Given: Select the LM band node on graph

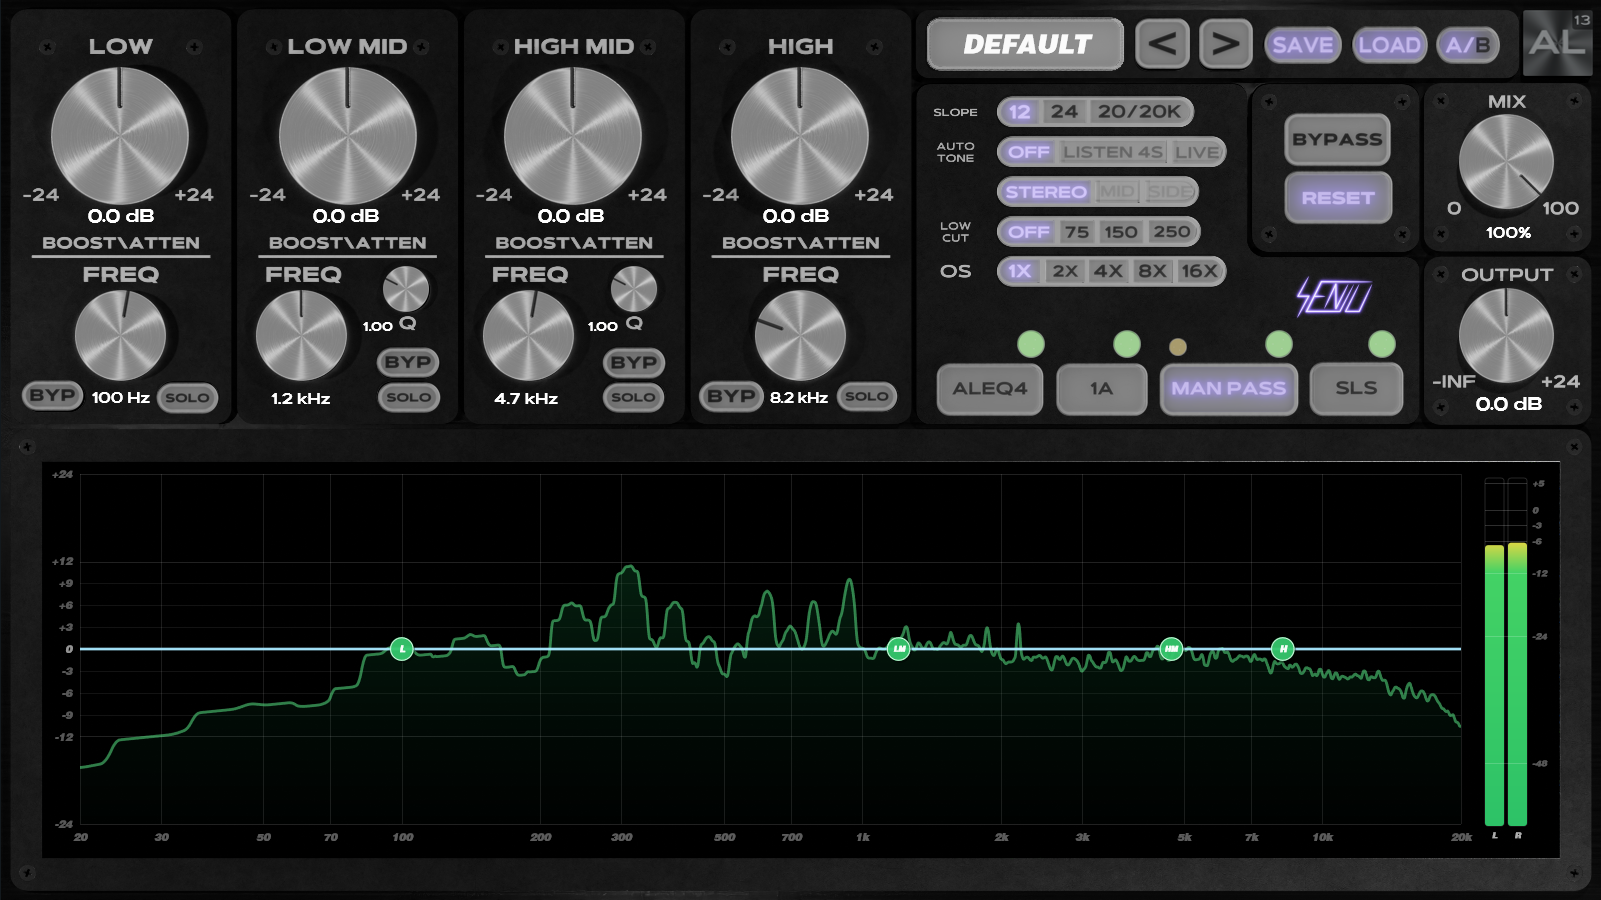Looking at the screenshot, I should (899, 649).
